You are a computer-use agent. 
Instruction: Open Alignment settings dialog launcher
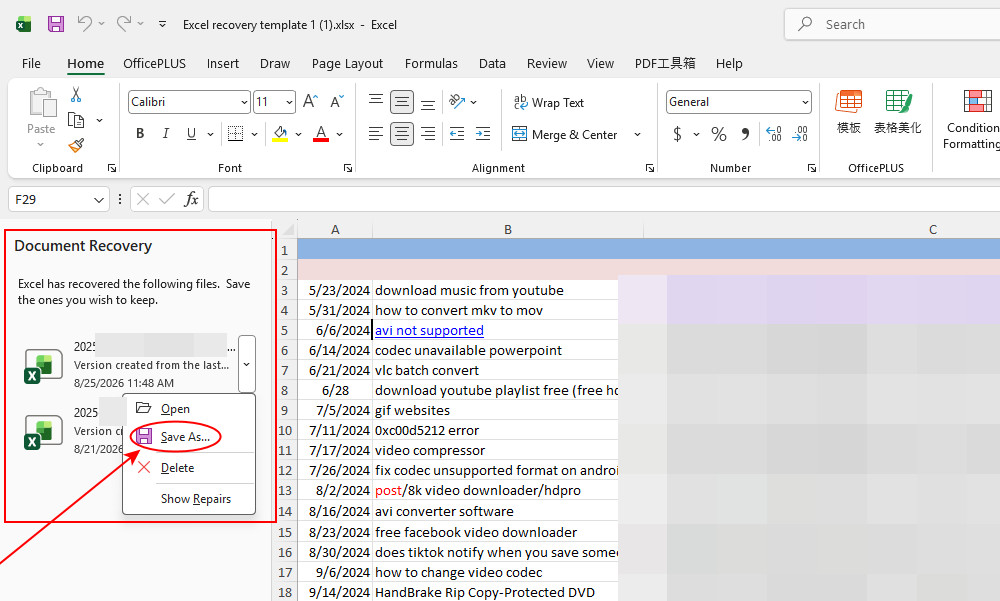pyautogui.click(x=649, y=168)
